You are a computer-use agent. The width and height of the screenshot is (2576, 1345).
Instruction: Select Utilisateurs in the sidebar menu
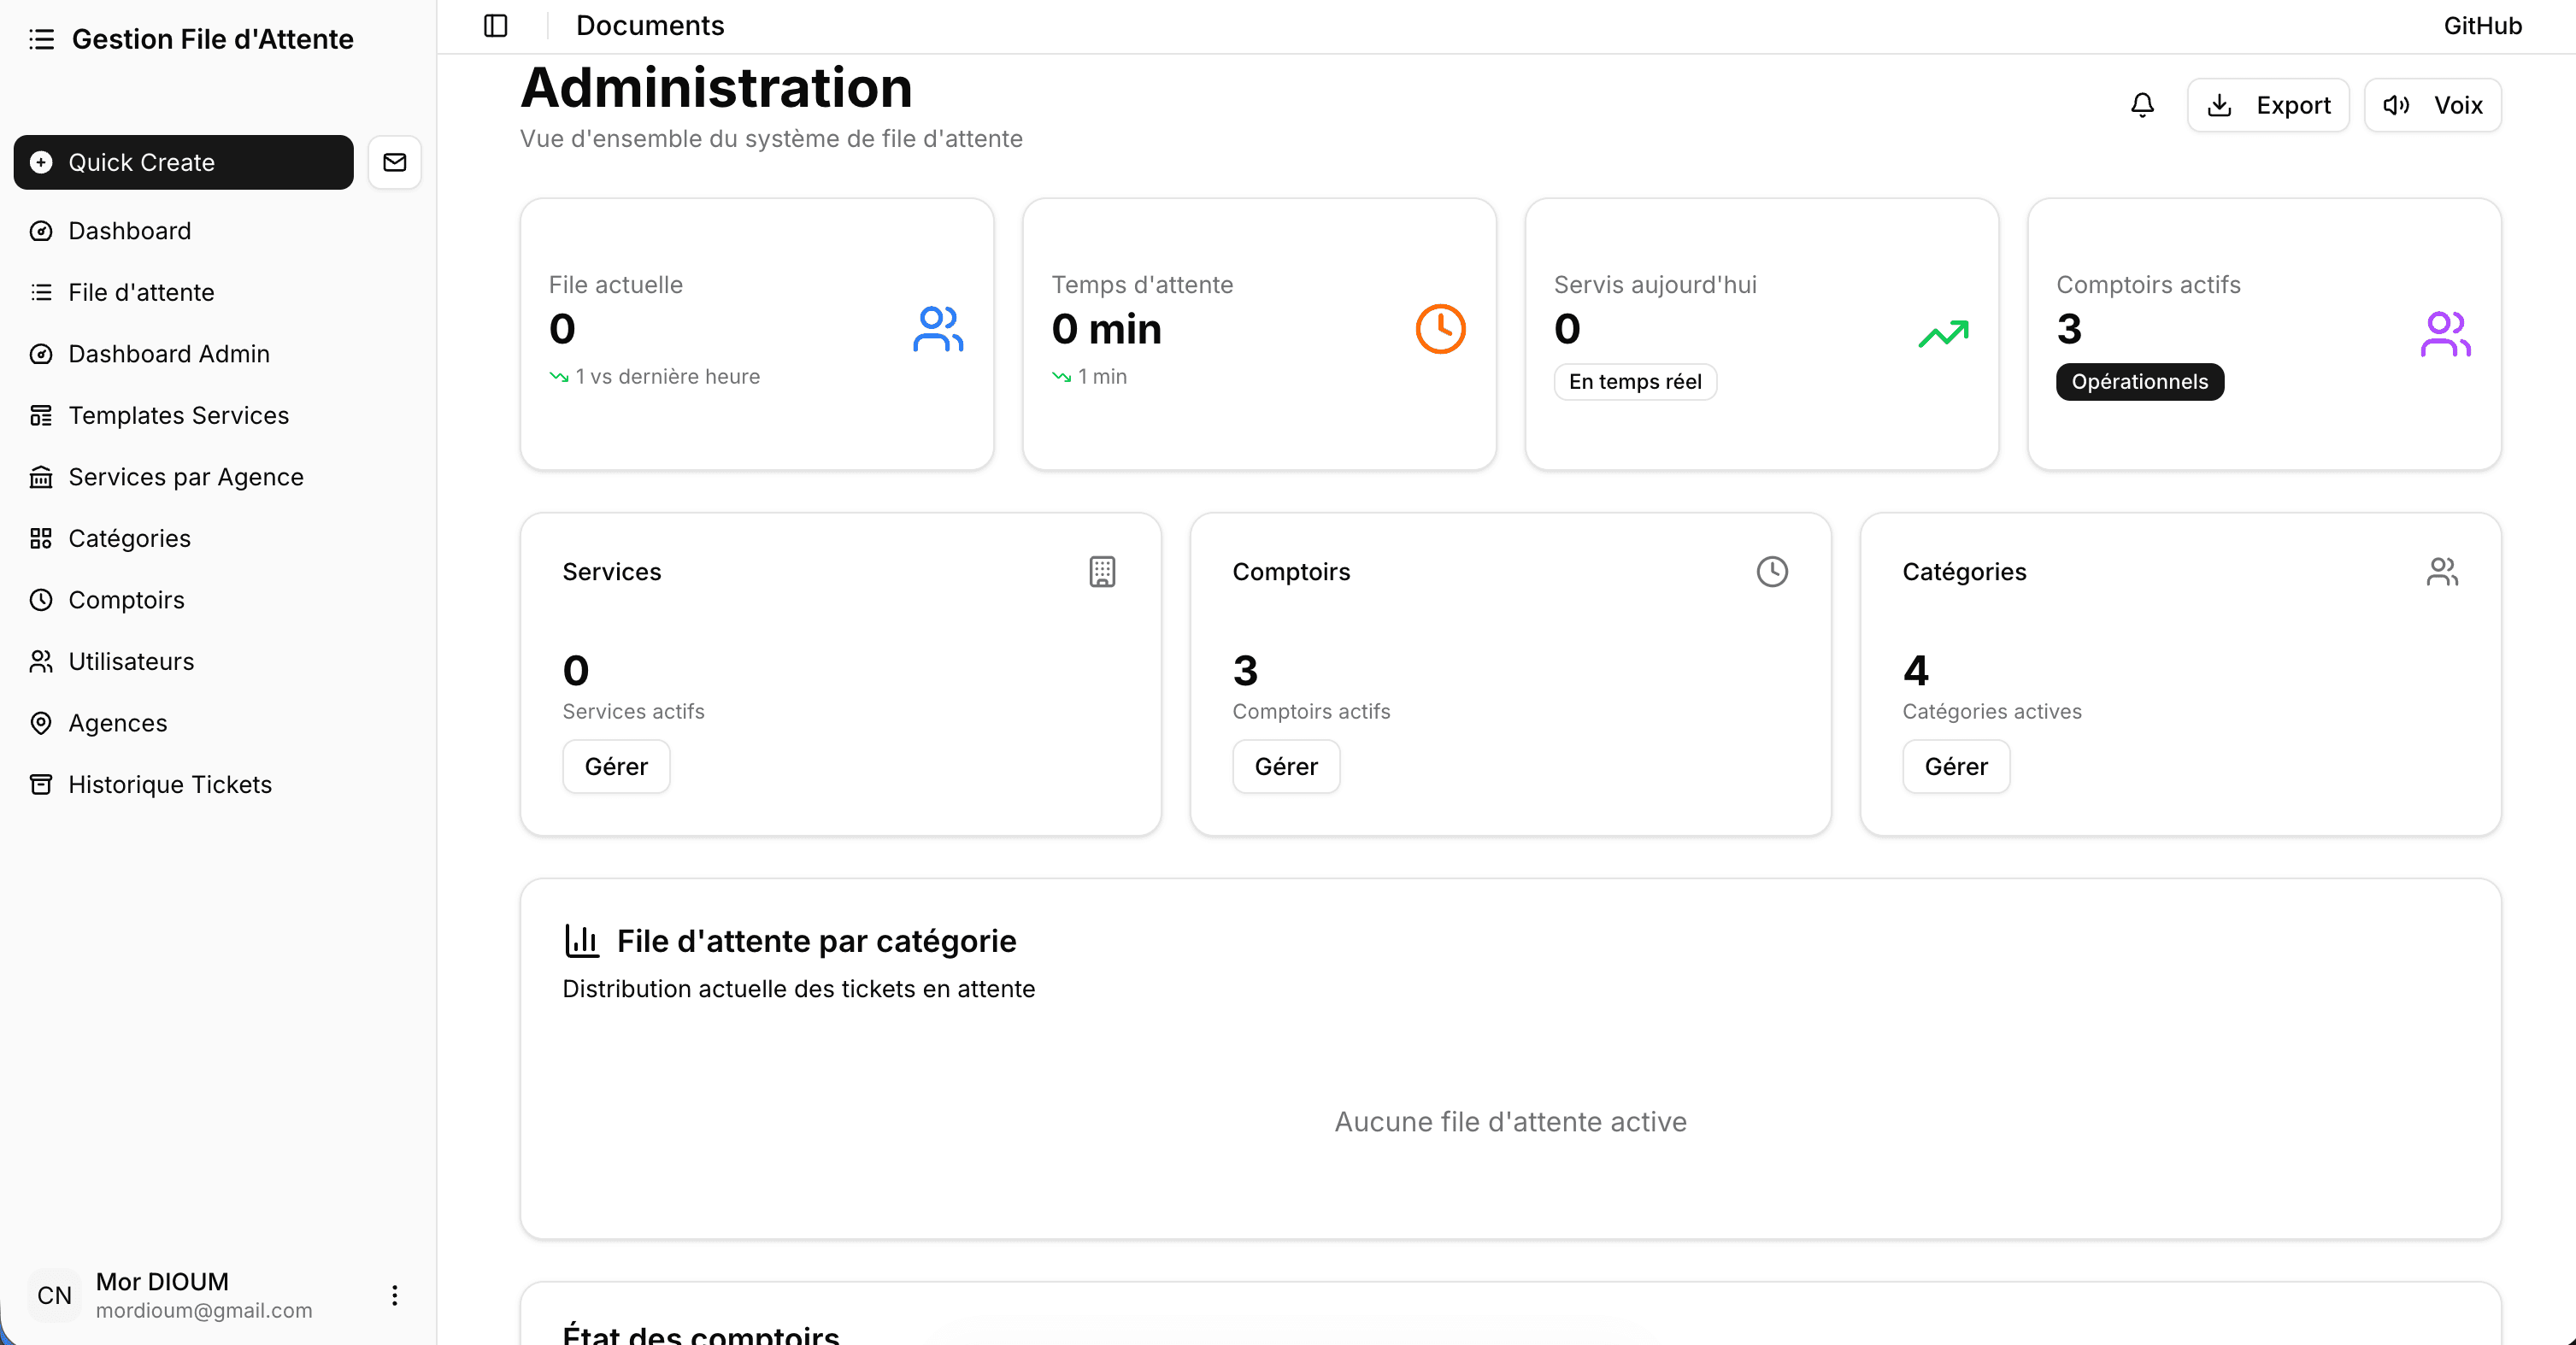(131, 661)
